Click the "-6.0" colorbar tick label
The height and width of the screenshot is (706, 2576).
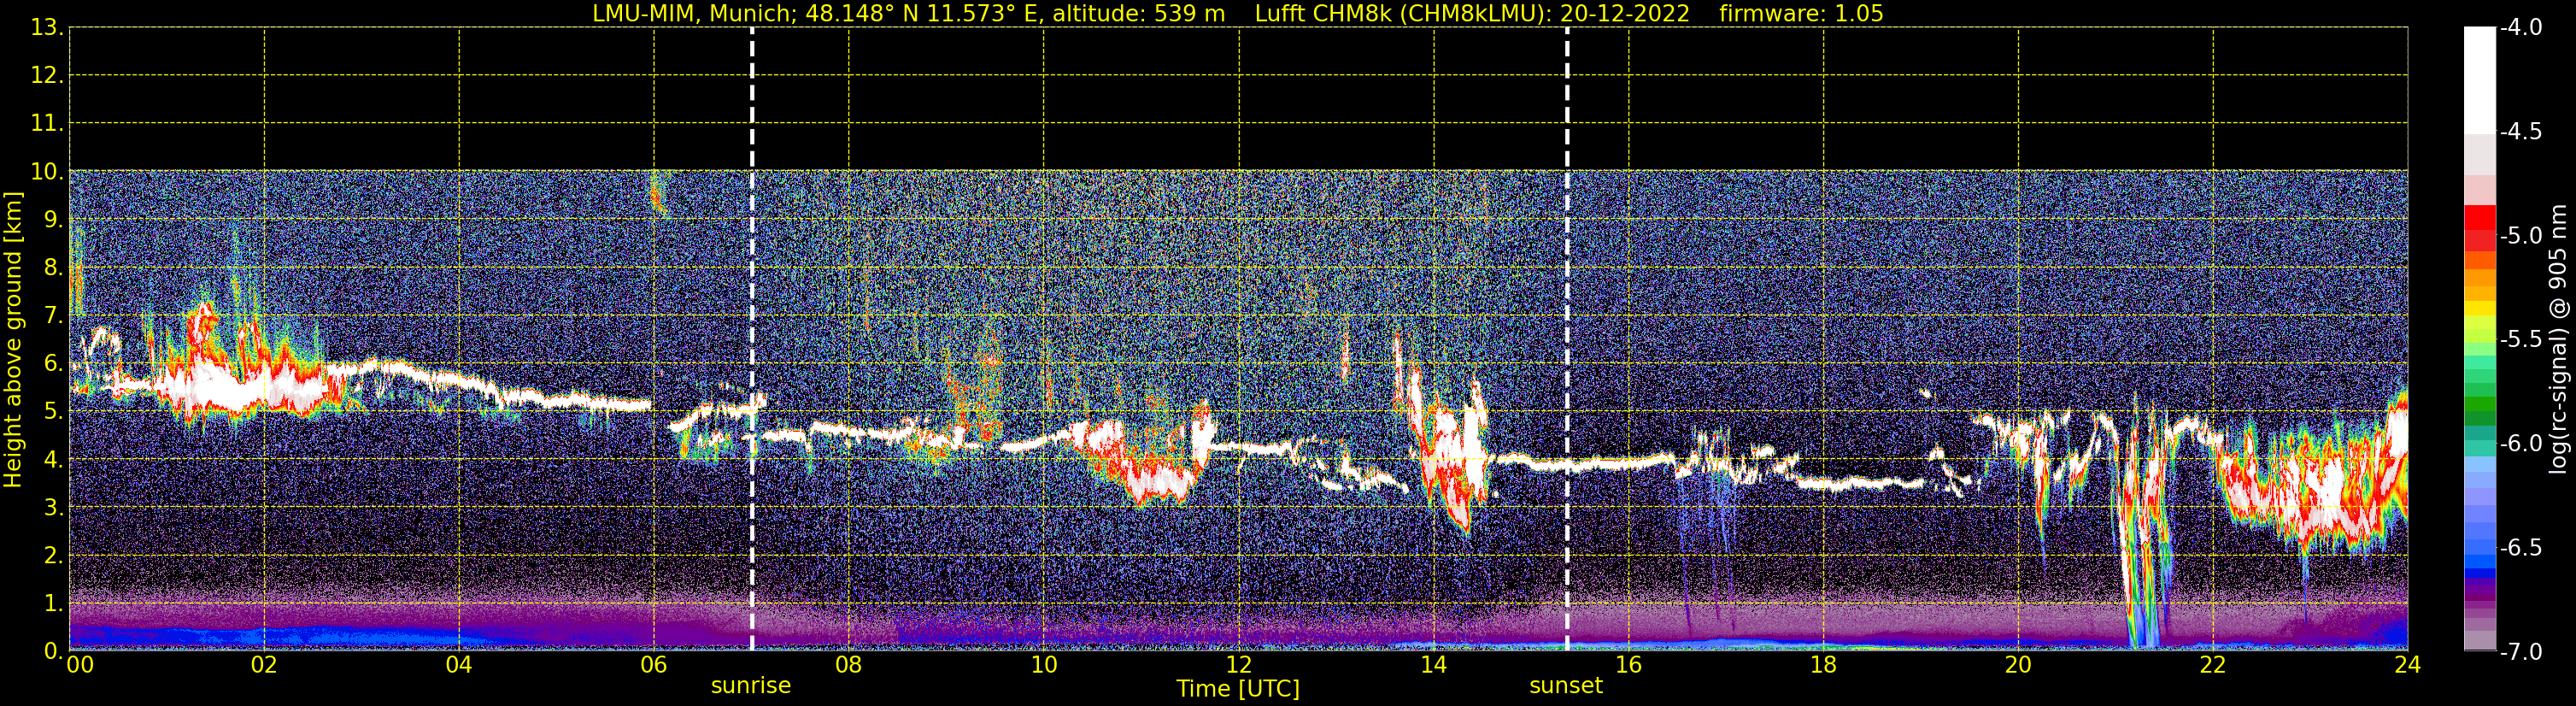point(2521,444)
